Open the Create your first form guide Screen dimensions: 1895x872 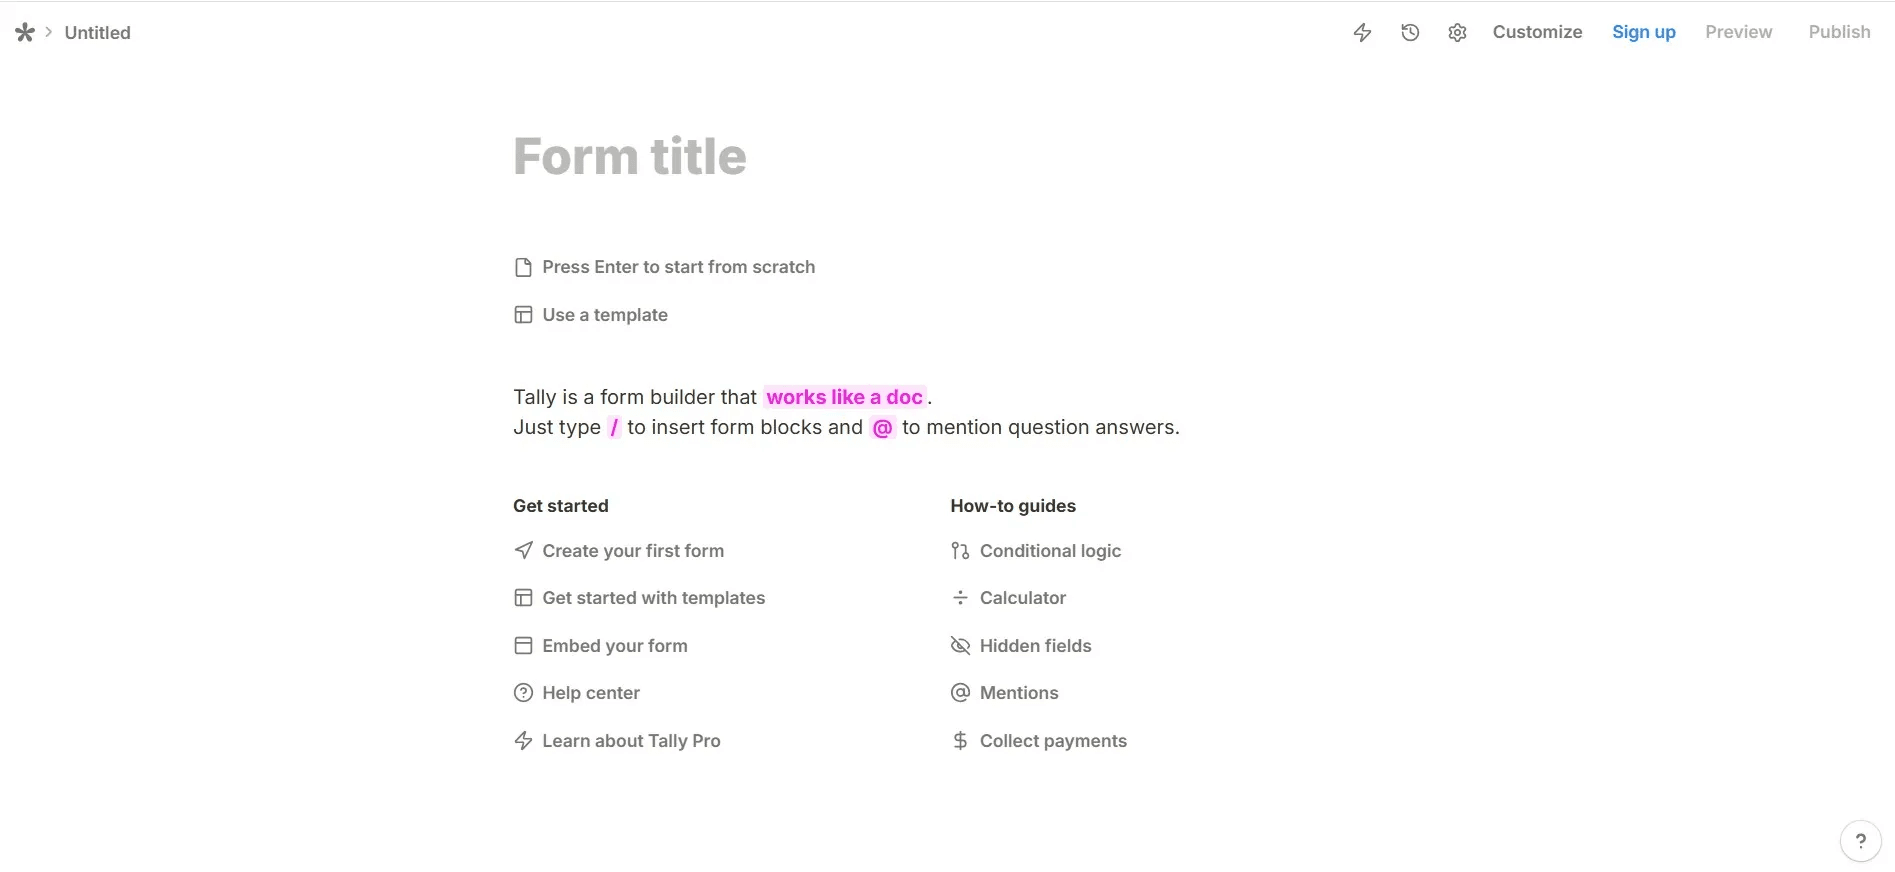point(619,551)
